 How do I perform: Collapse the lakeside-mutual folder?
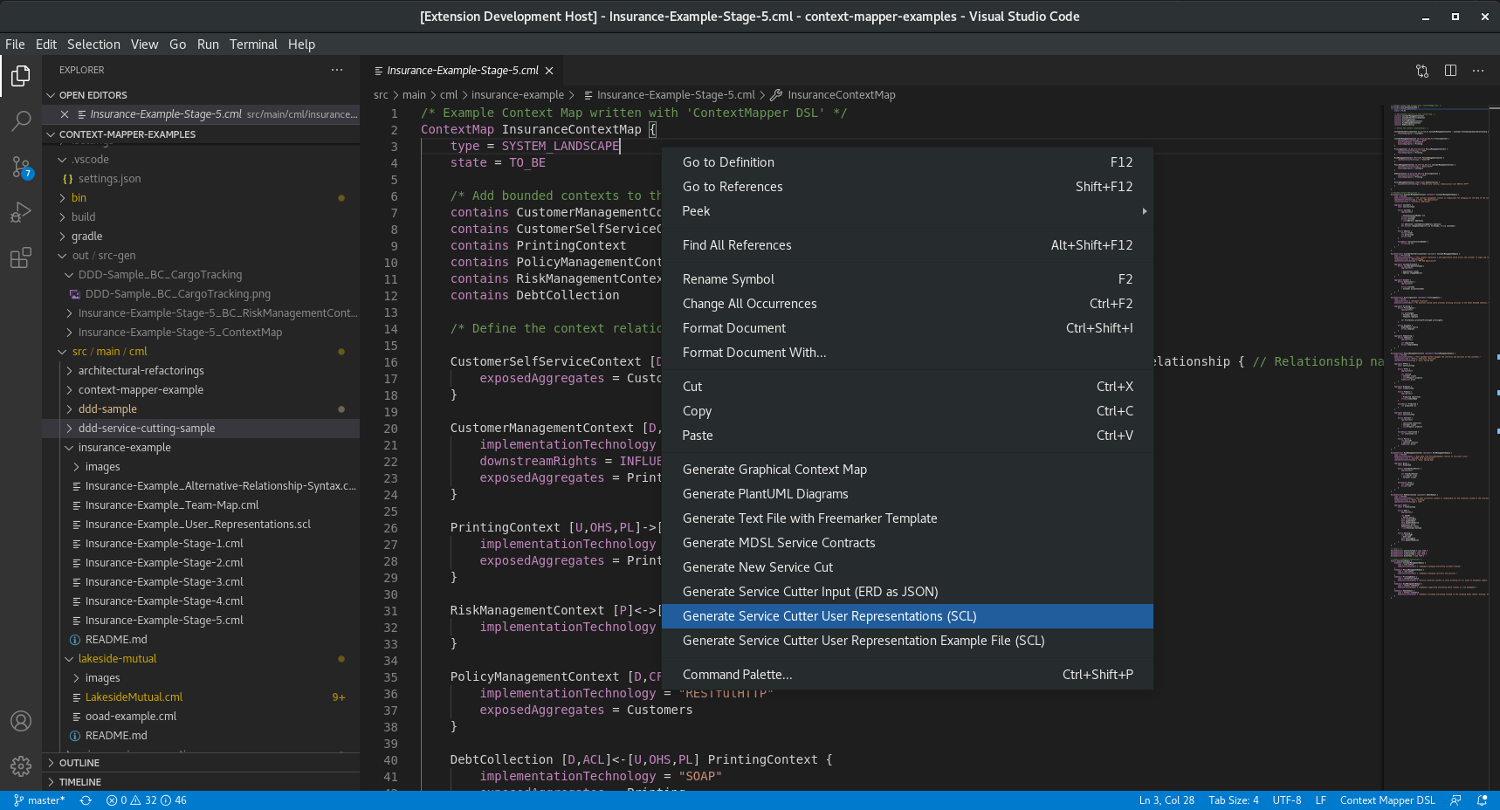(x=118, y=658)
